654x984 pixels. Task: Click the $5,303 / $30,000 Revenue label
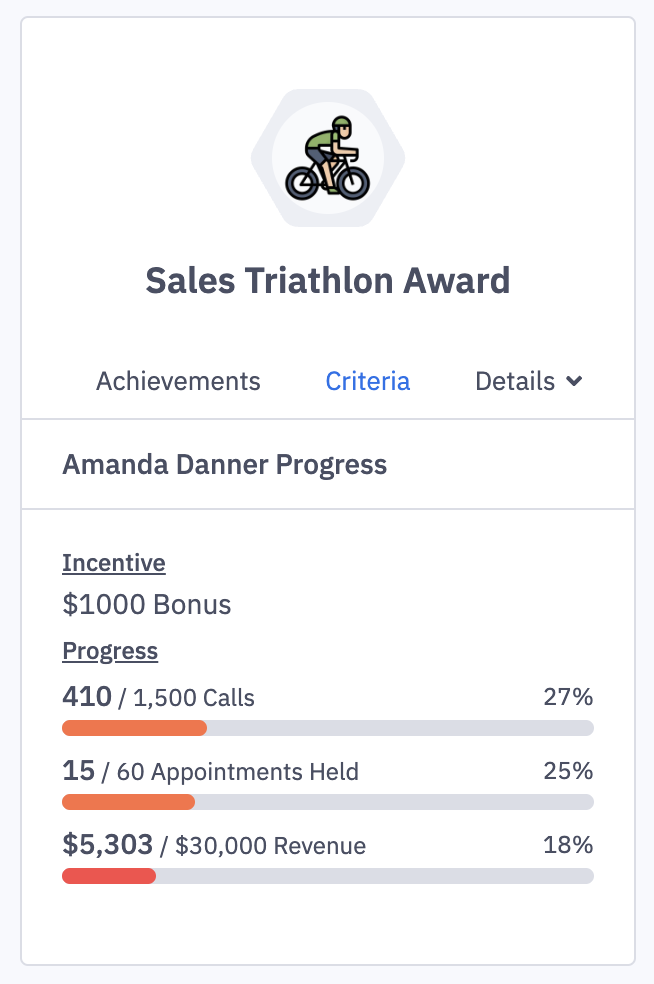pos(214,846)
